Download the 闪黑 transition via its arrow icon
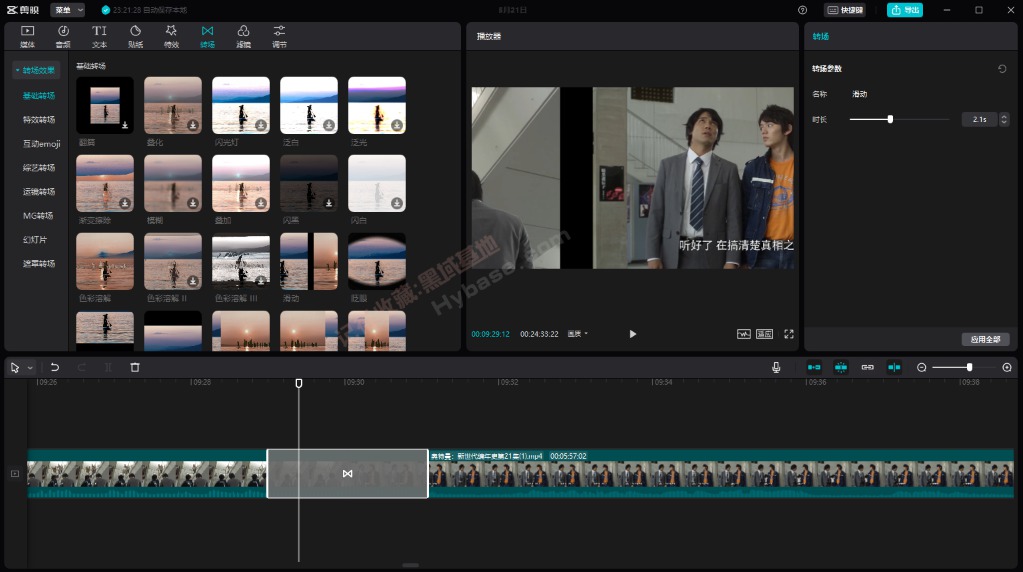1023x572 pixels. click(x=329, y=203)
